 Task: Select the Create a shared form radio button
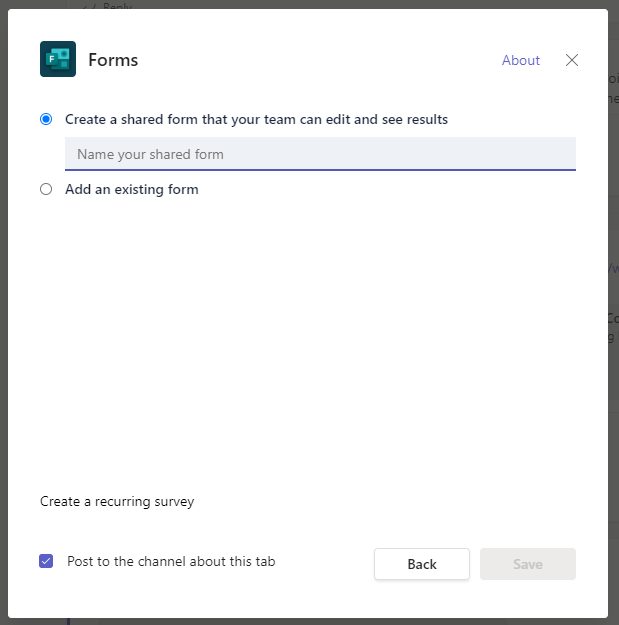(46, 119)
